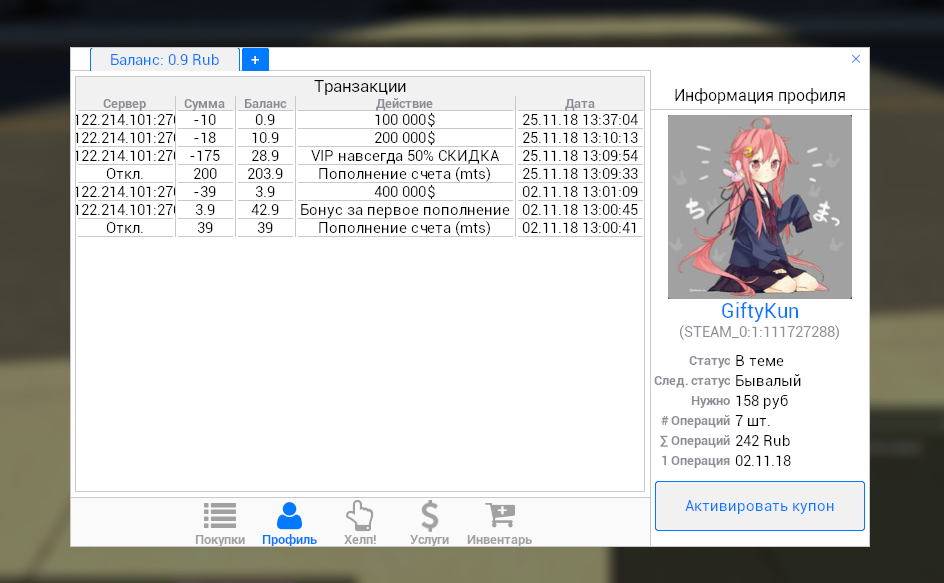Click the anime avatar profile picture

point(760,207)
